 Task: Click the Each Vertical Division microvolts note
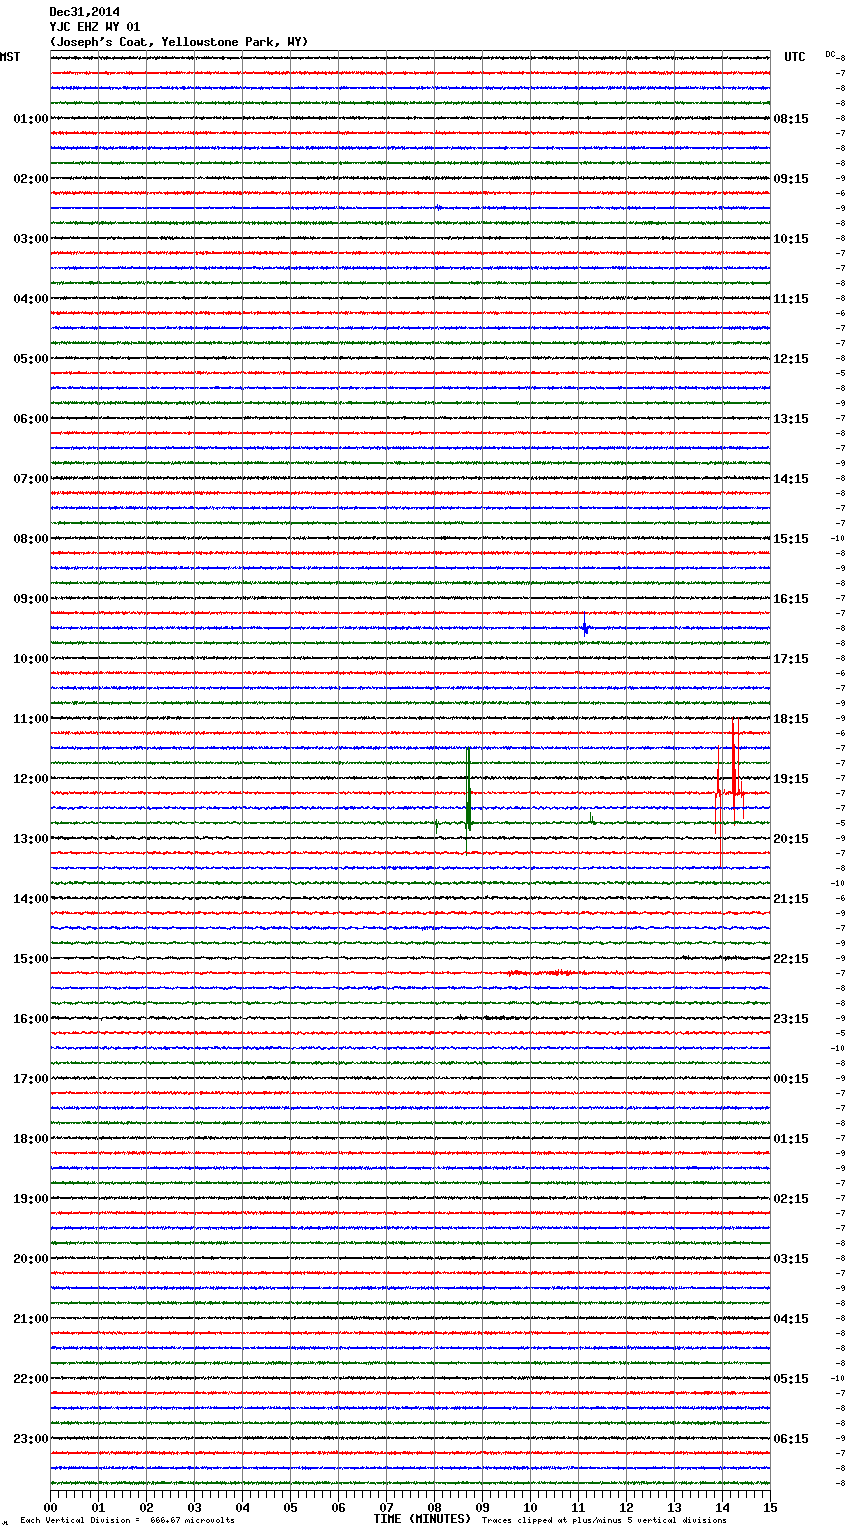coord(128,1520)
